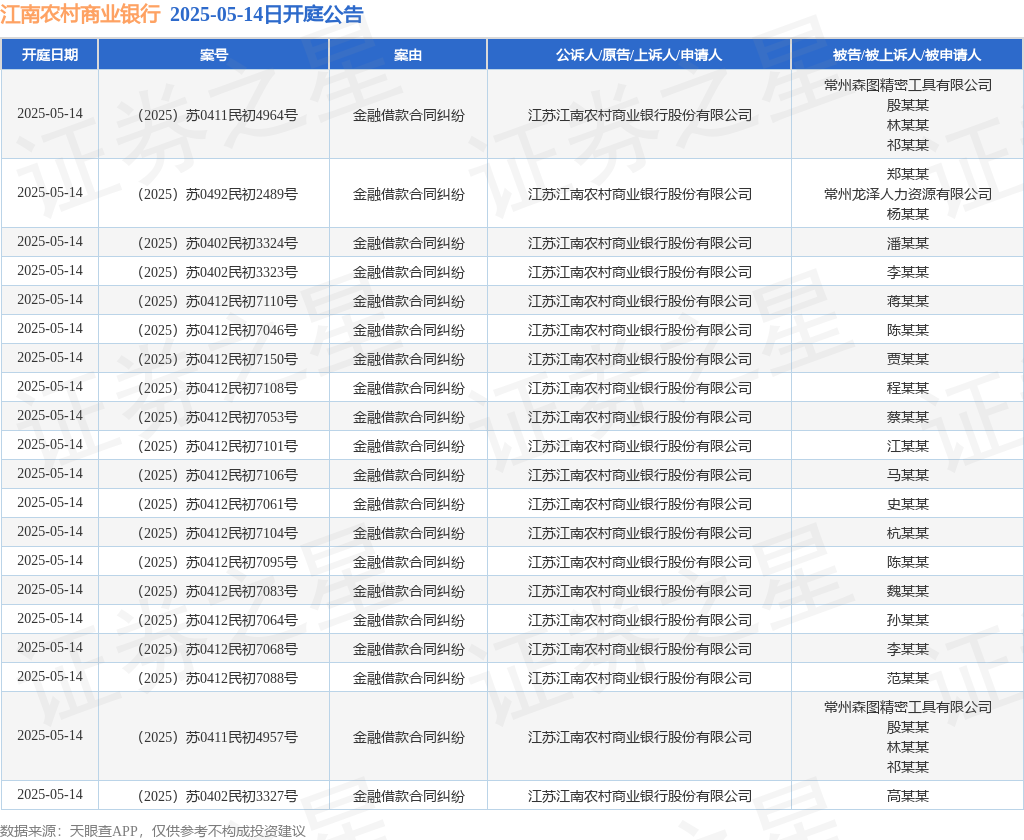Click case number (2025)苏0412民初7150号
The height and width of the screenshot is (840, 1024).
click(217, 359)
